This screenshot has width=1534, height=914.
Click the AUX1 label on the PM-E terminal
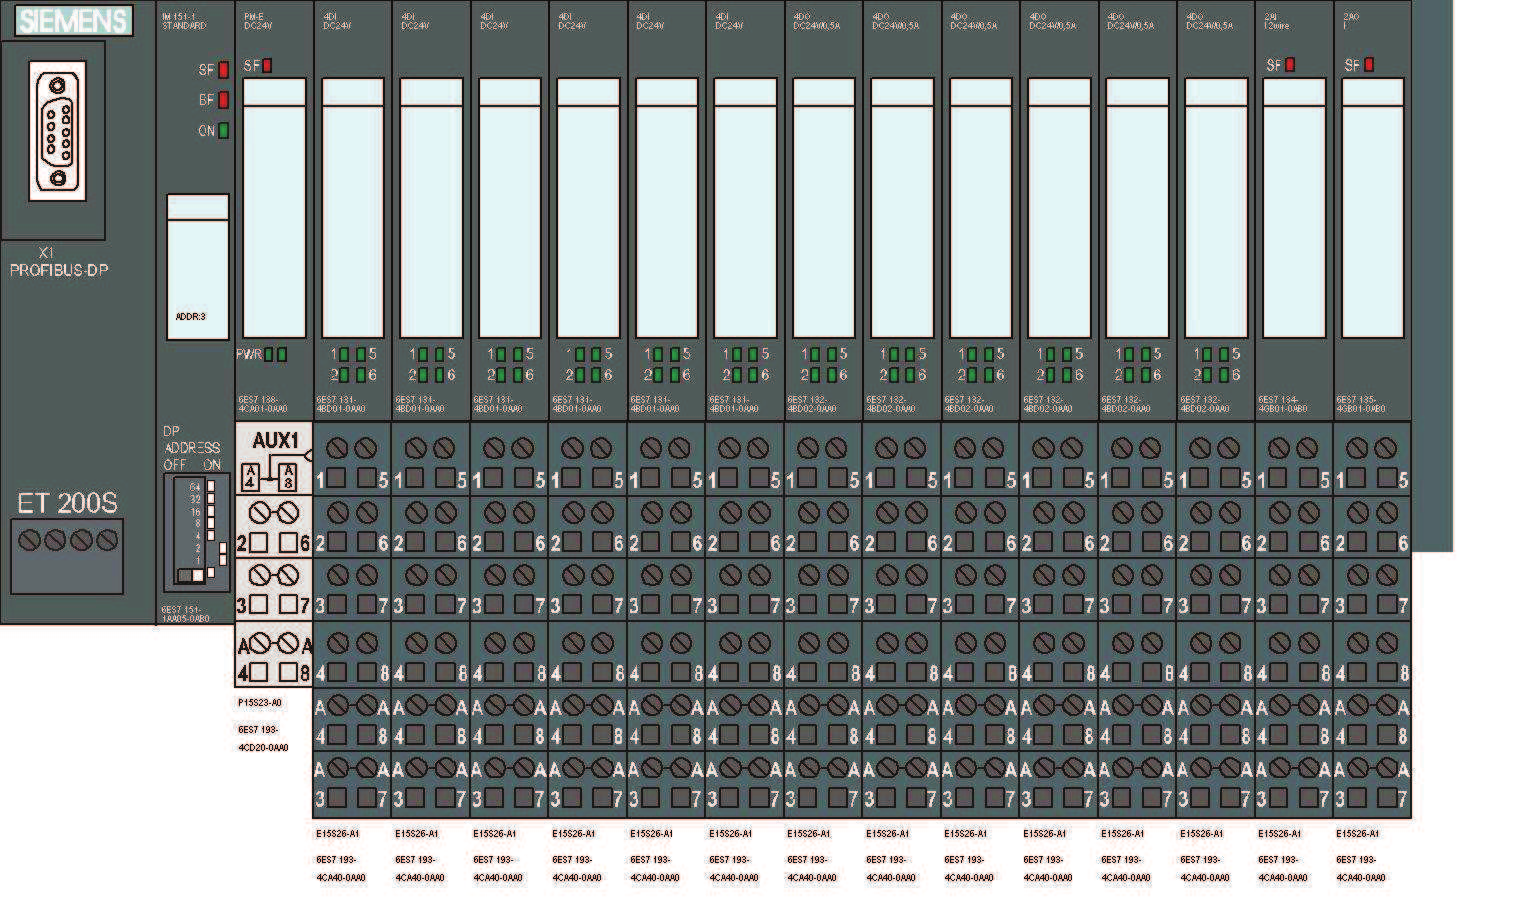point(275,440)
